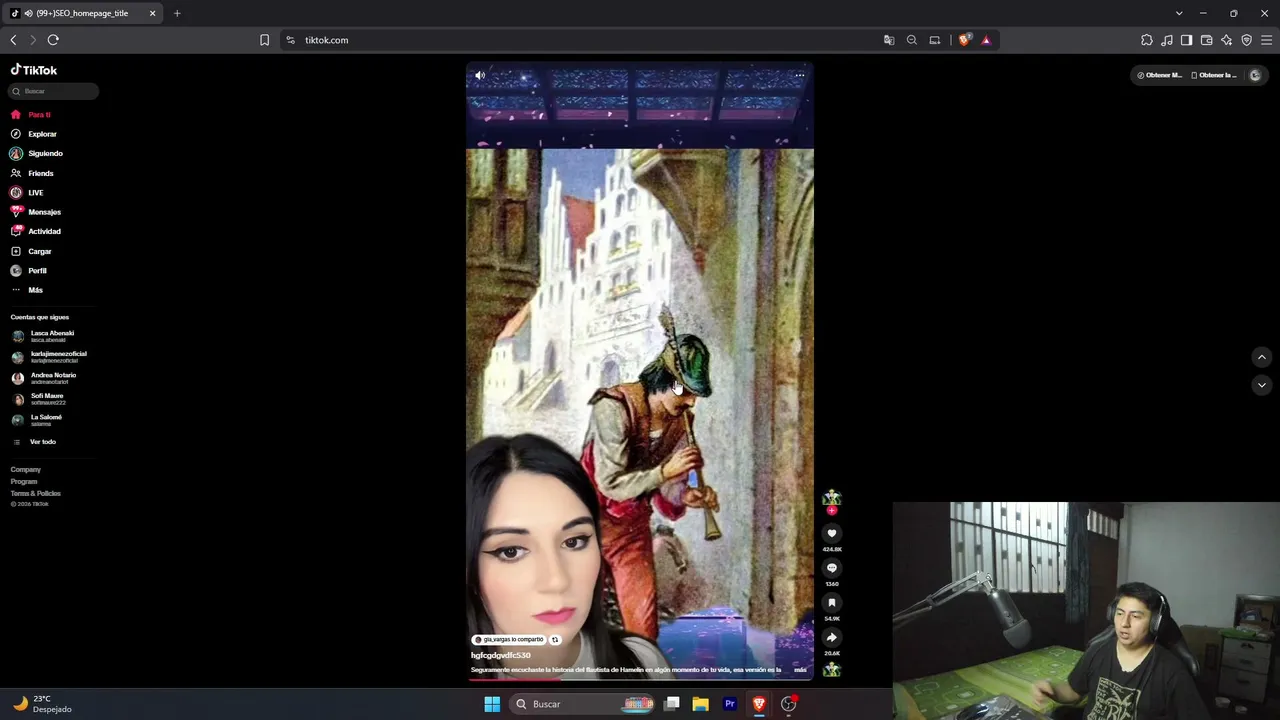Open the Program footer link
1280x720 pixels.
tap(24, 482)
